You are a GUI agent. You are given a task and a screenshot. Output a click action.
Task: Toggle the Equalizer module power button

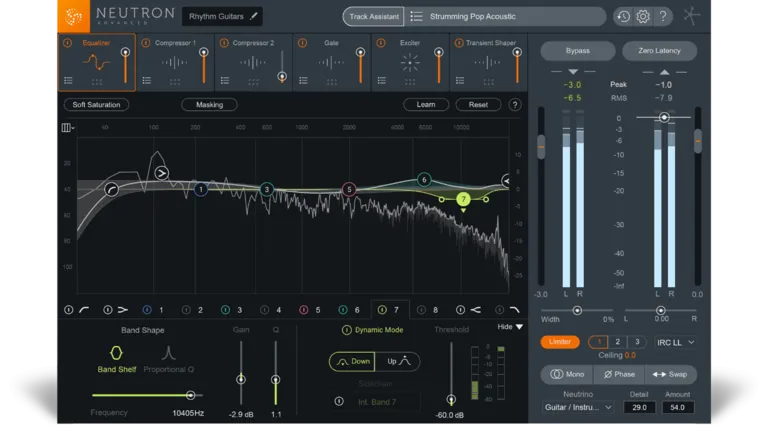click(x=68, y=43)
